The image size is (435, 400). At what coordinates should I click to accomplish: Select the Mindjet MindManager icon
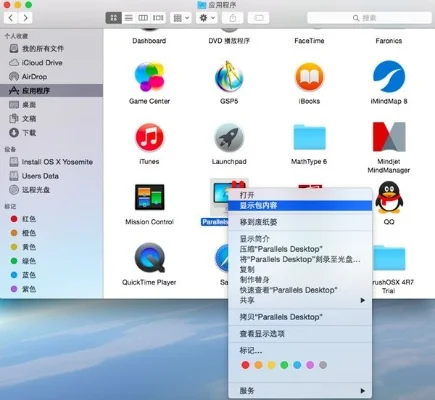pyautogui.click(x=389, y=137)
